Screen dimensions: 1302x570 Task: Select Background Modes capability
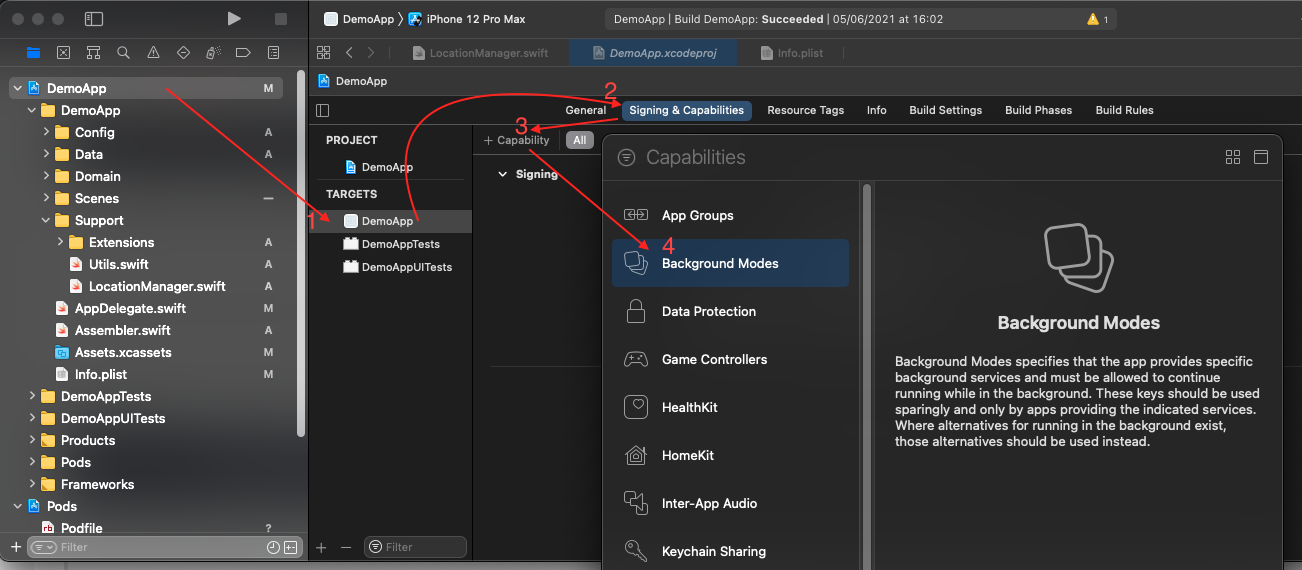(x=730, y=263)
